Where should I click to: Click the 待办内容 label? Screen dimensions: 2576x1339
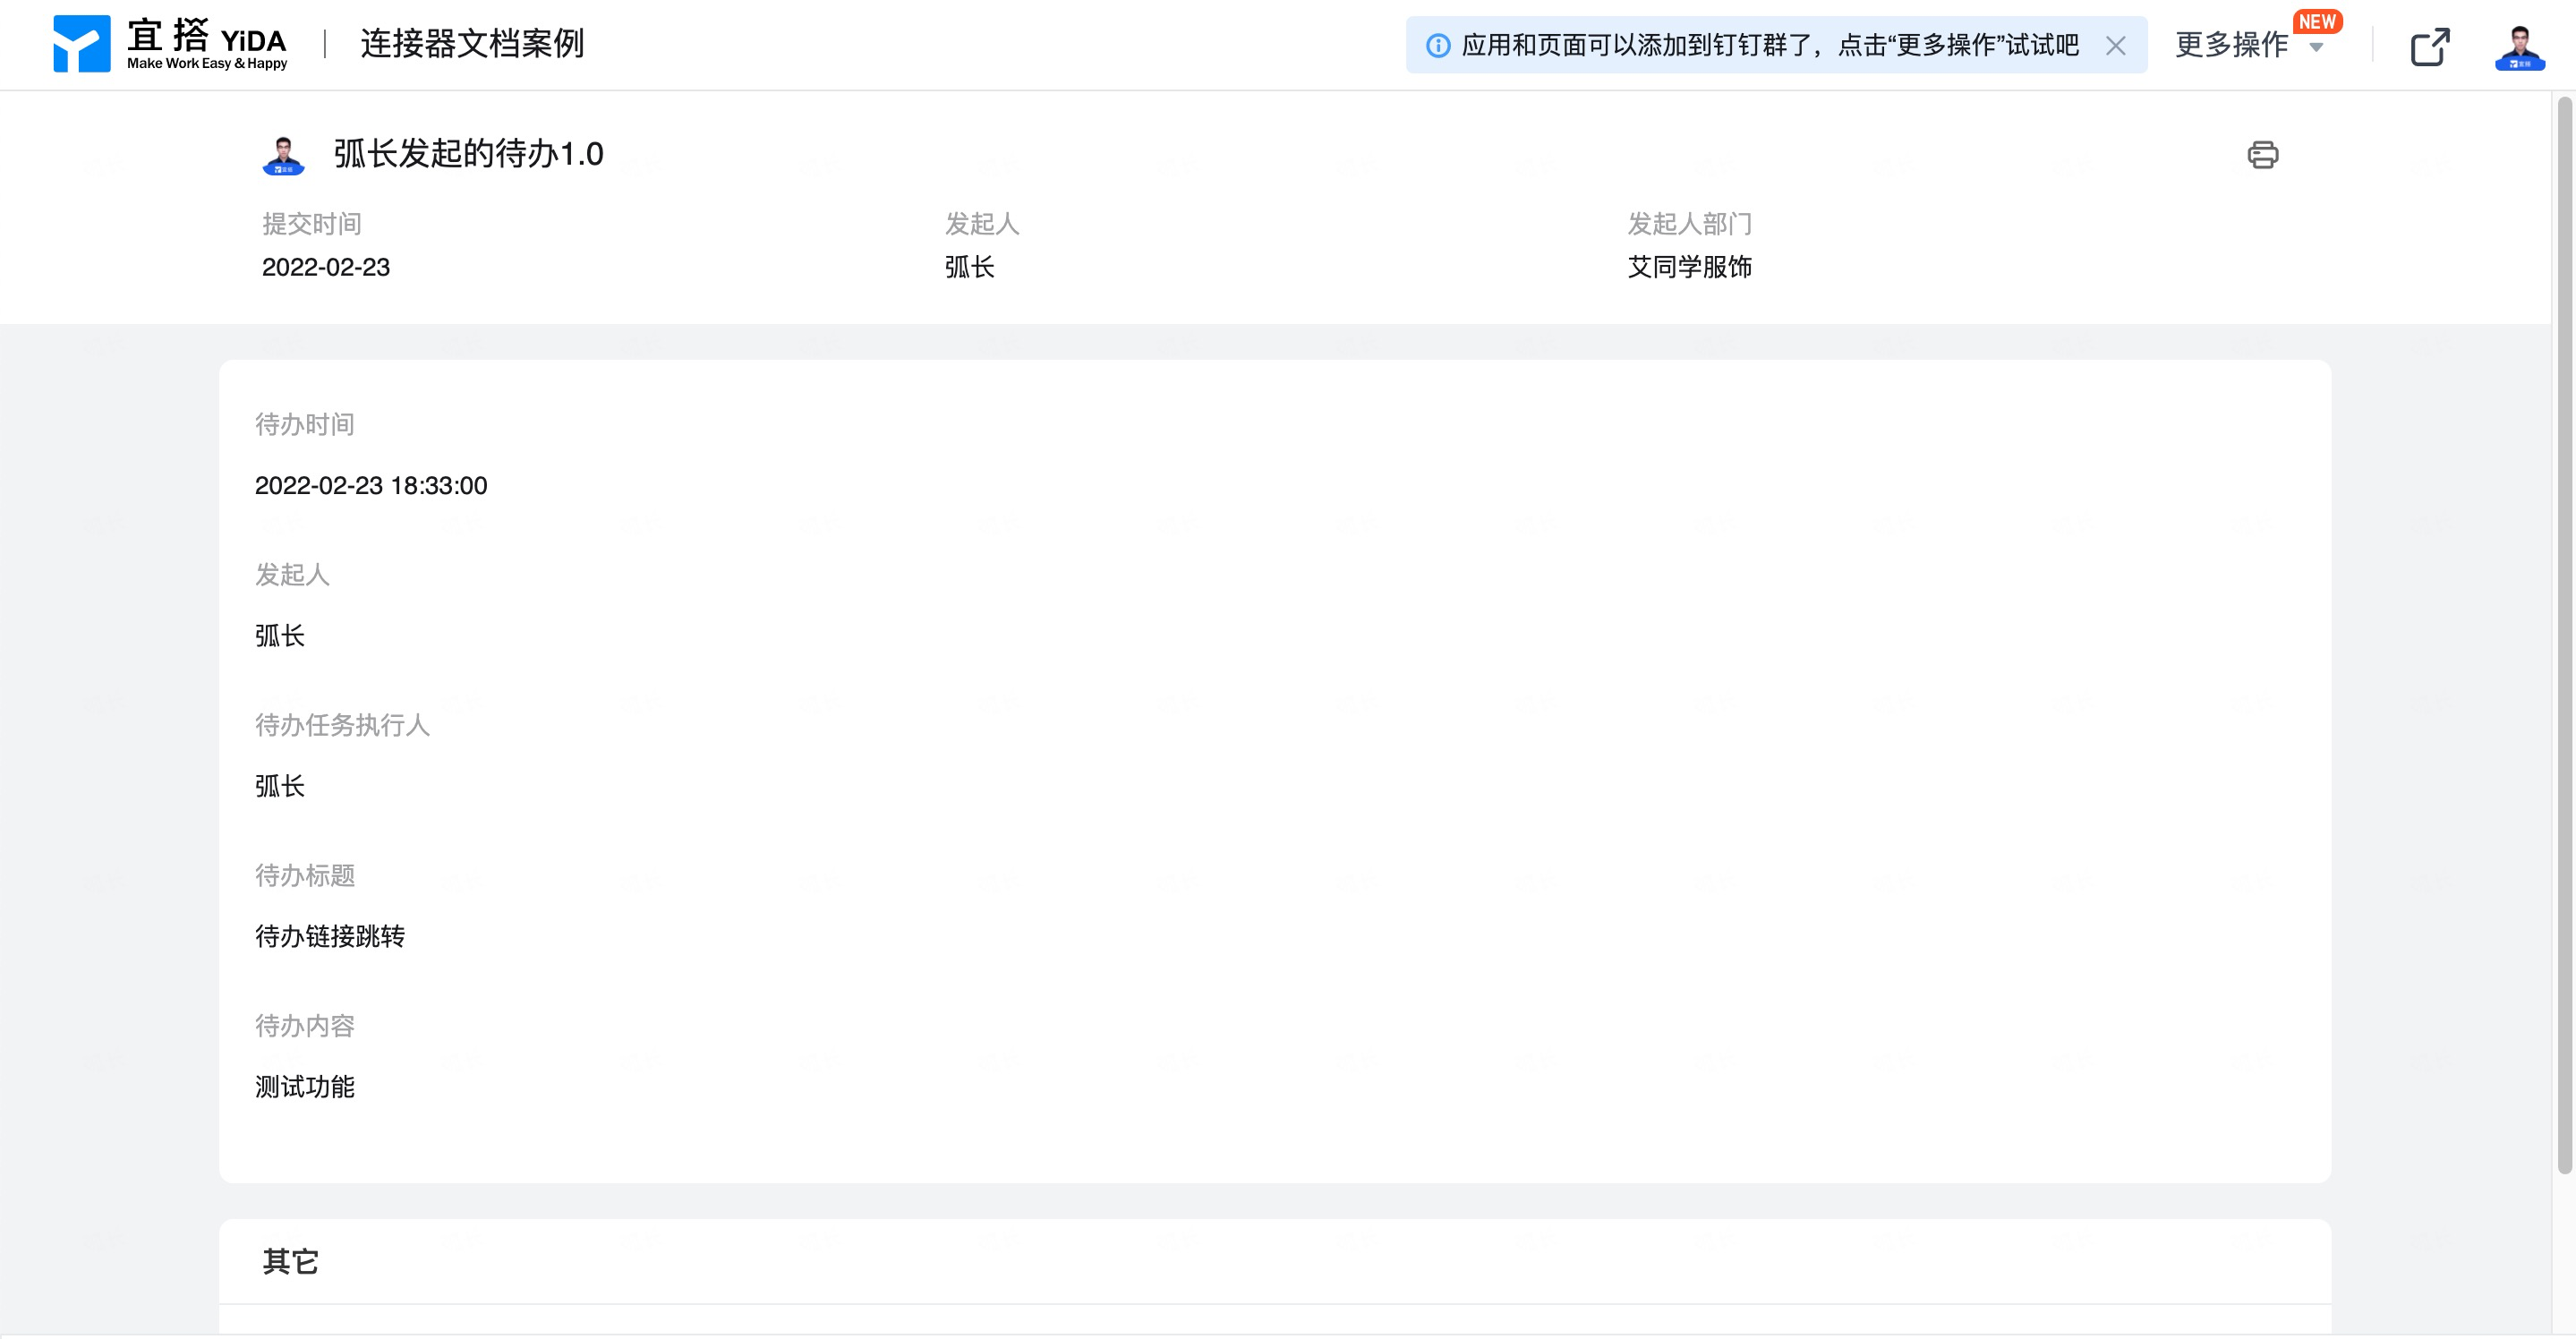pos(305,1026)
